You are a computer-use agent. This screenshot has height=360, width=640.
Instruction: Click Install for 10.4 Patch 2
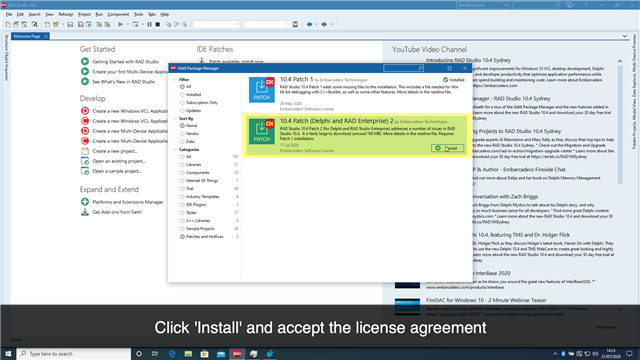[447, 148]
